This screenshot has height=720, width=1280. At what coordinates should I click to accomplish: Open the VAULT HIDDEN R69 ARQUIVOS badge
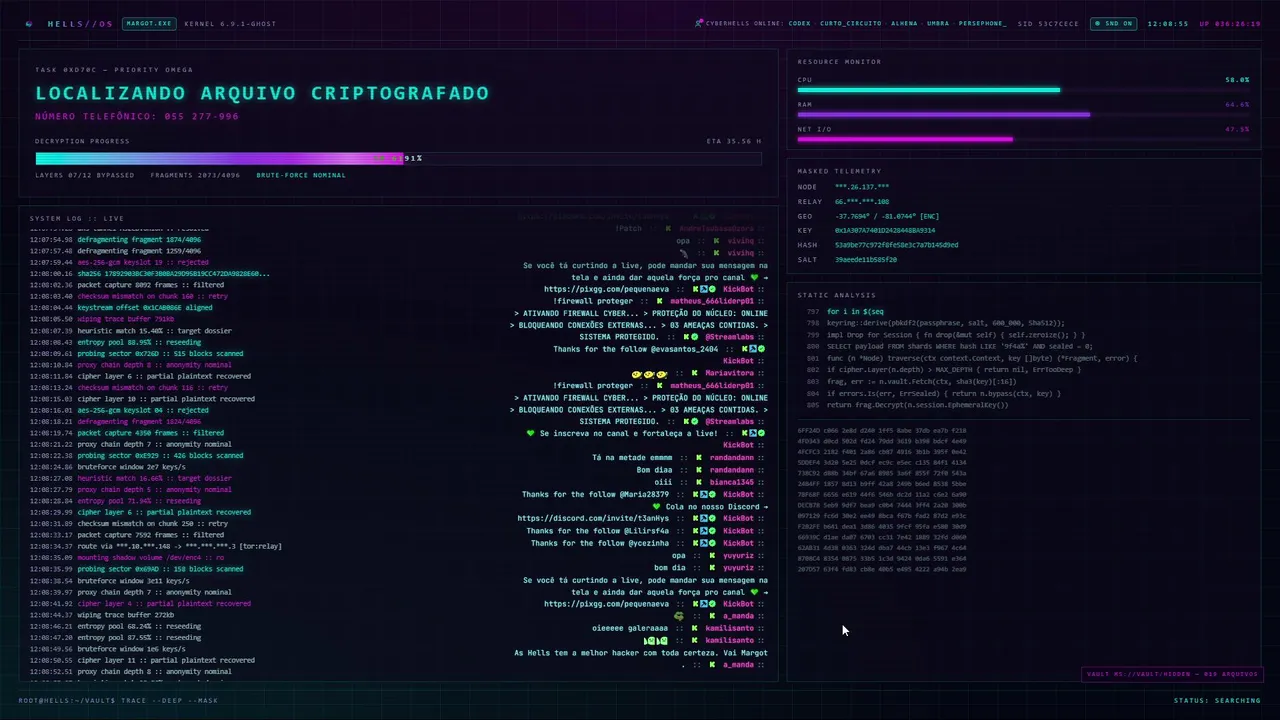pos(1171,674)
